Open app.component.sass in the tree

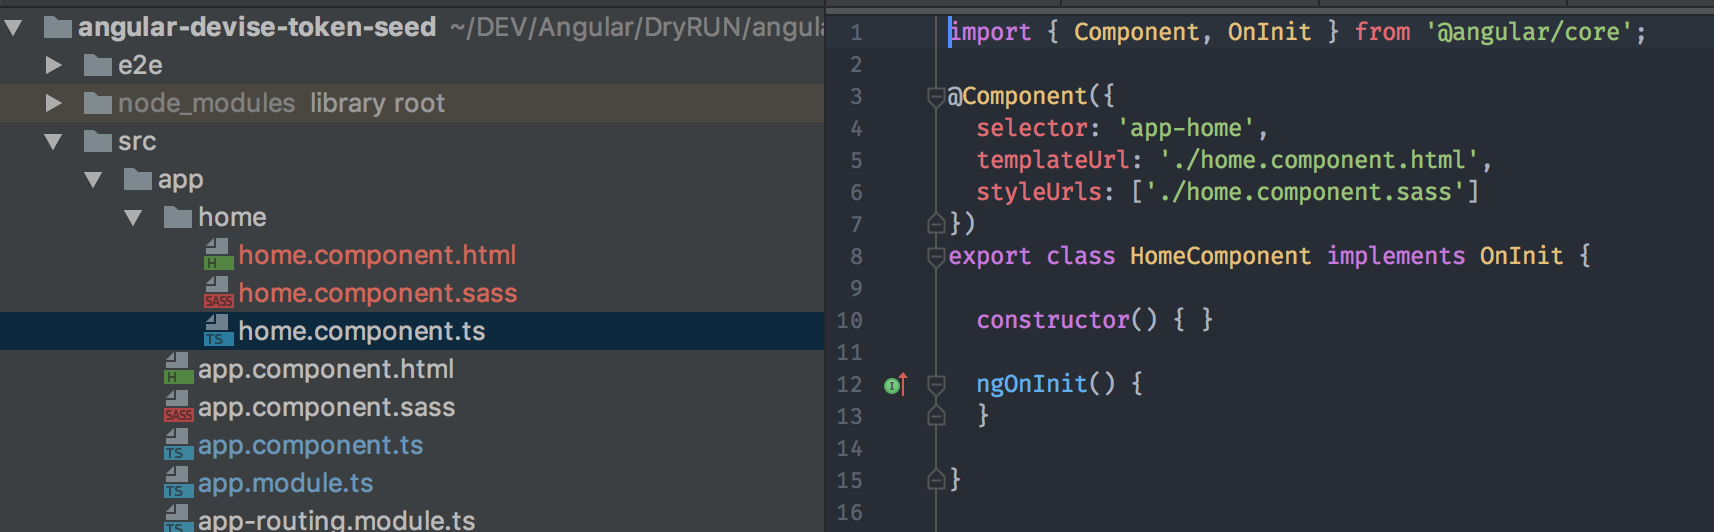[x=326, y=408]
